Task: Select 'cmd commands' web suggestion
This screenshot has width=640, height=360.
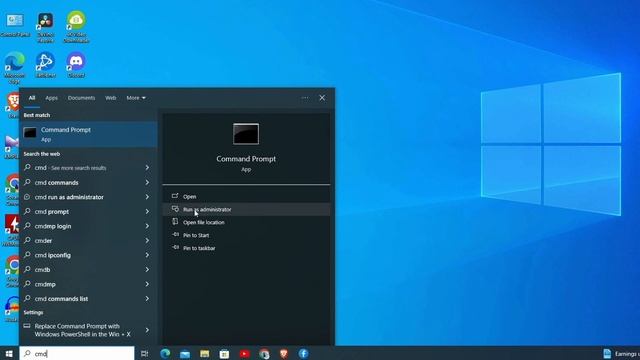Action: tap(88, 182)
